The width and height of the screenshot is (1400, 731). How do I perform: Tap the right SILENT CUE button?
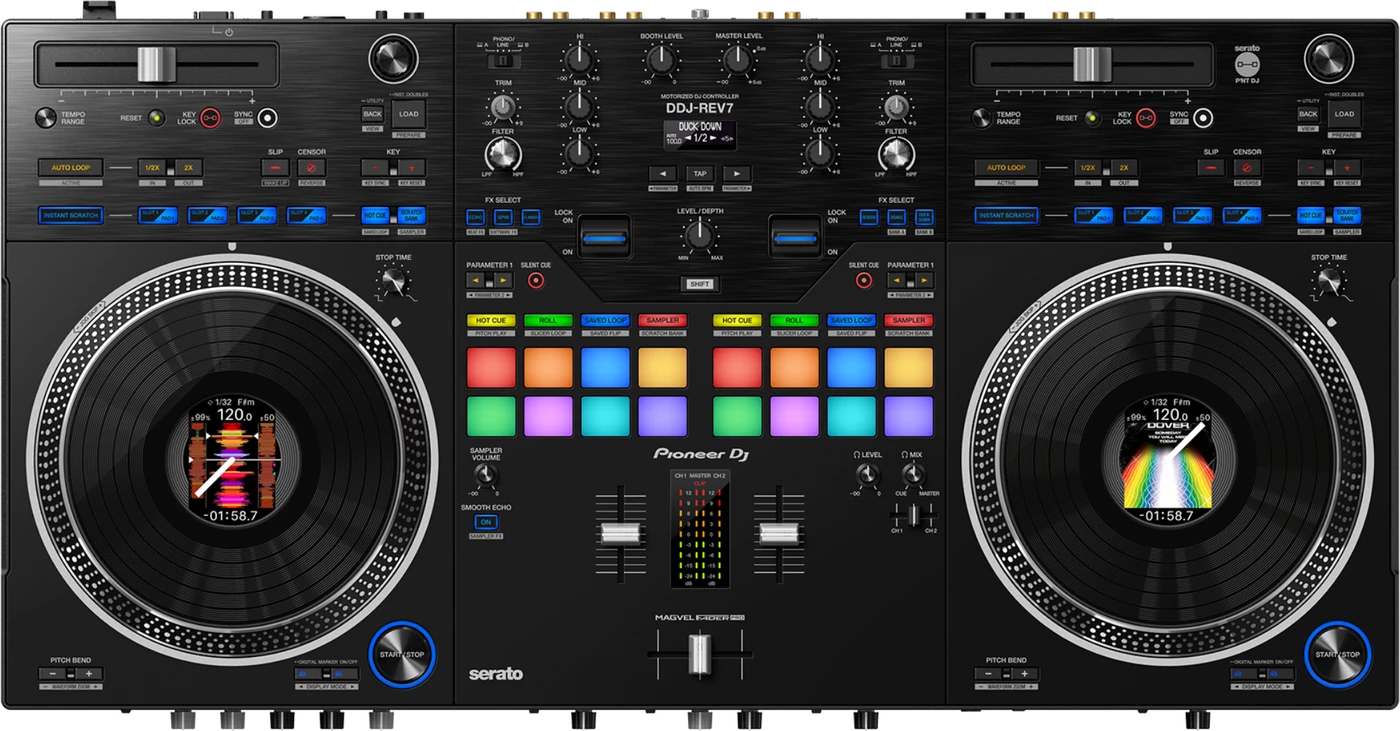point(864,281)
